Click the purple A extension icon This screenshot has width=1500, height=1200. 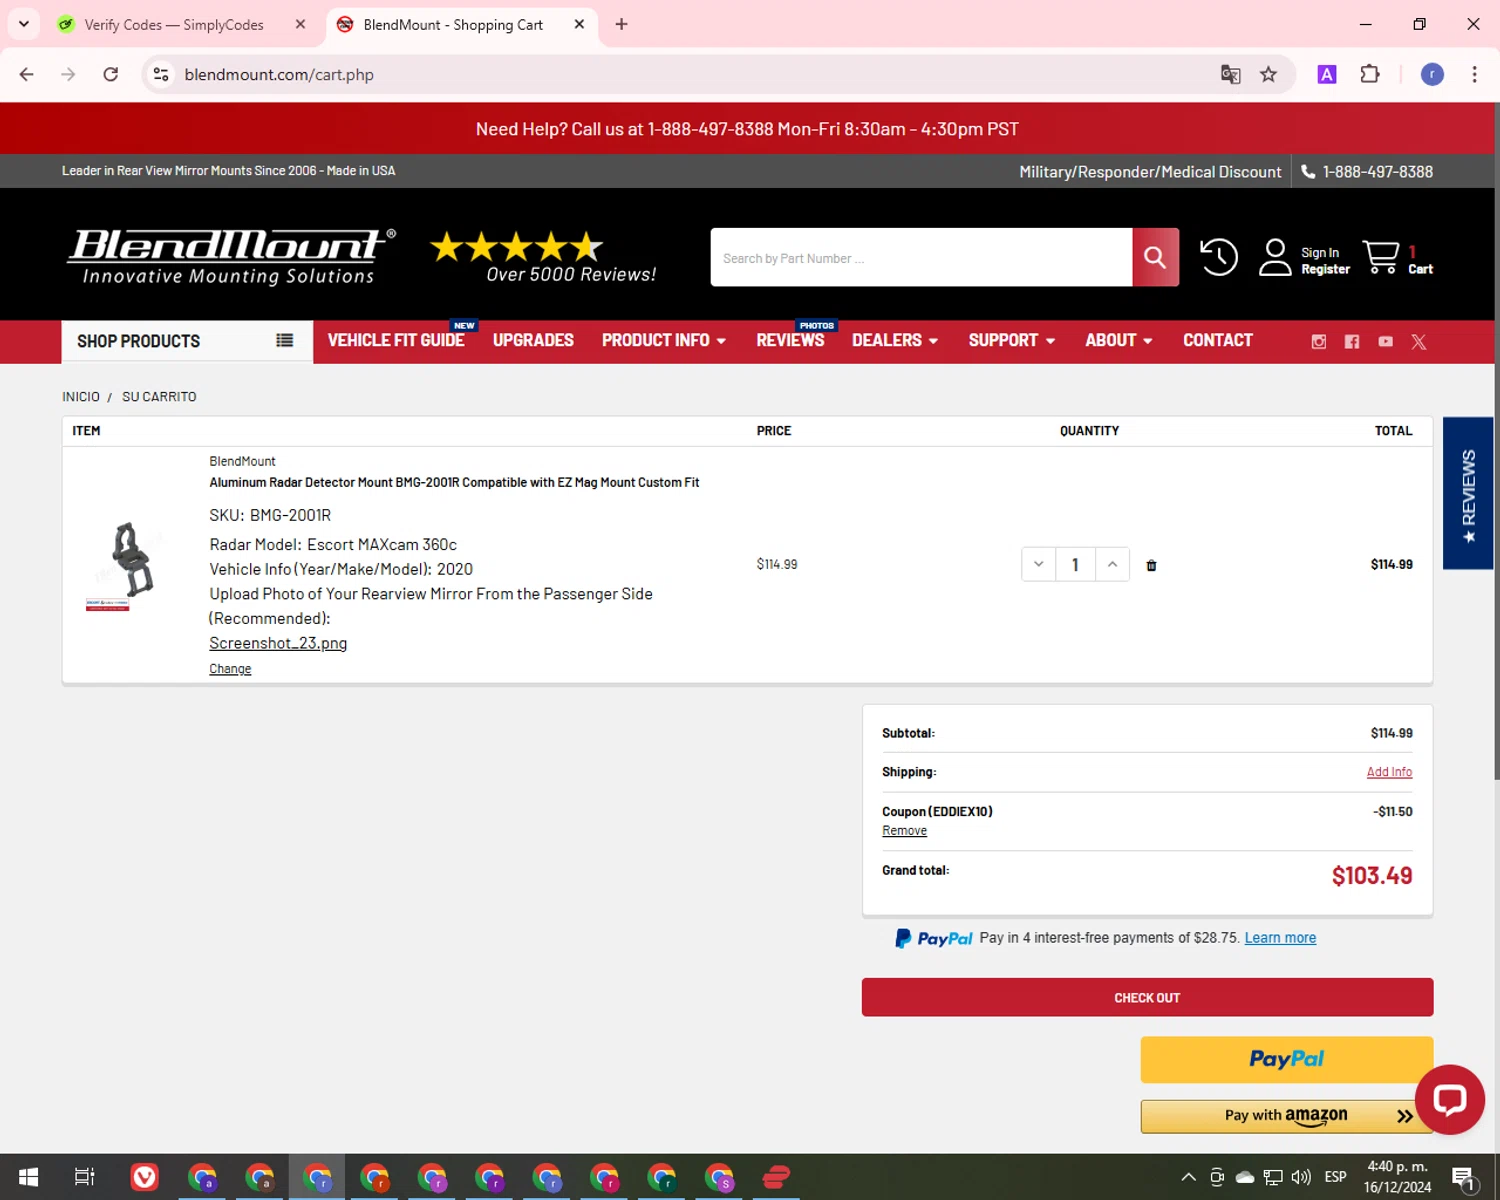(1327, 74)
